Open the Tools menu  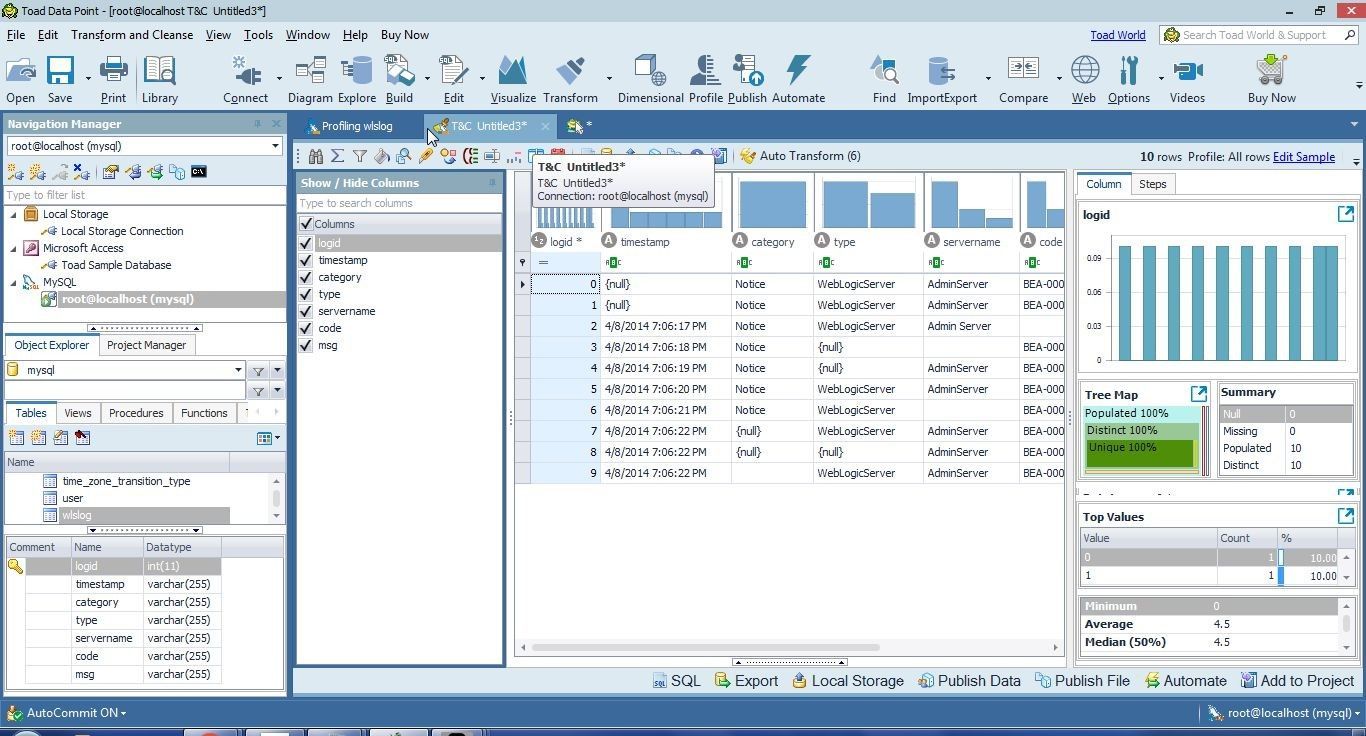(x=258, y=35)
